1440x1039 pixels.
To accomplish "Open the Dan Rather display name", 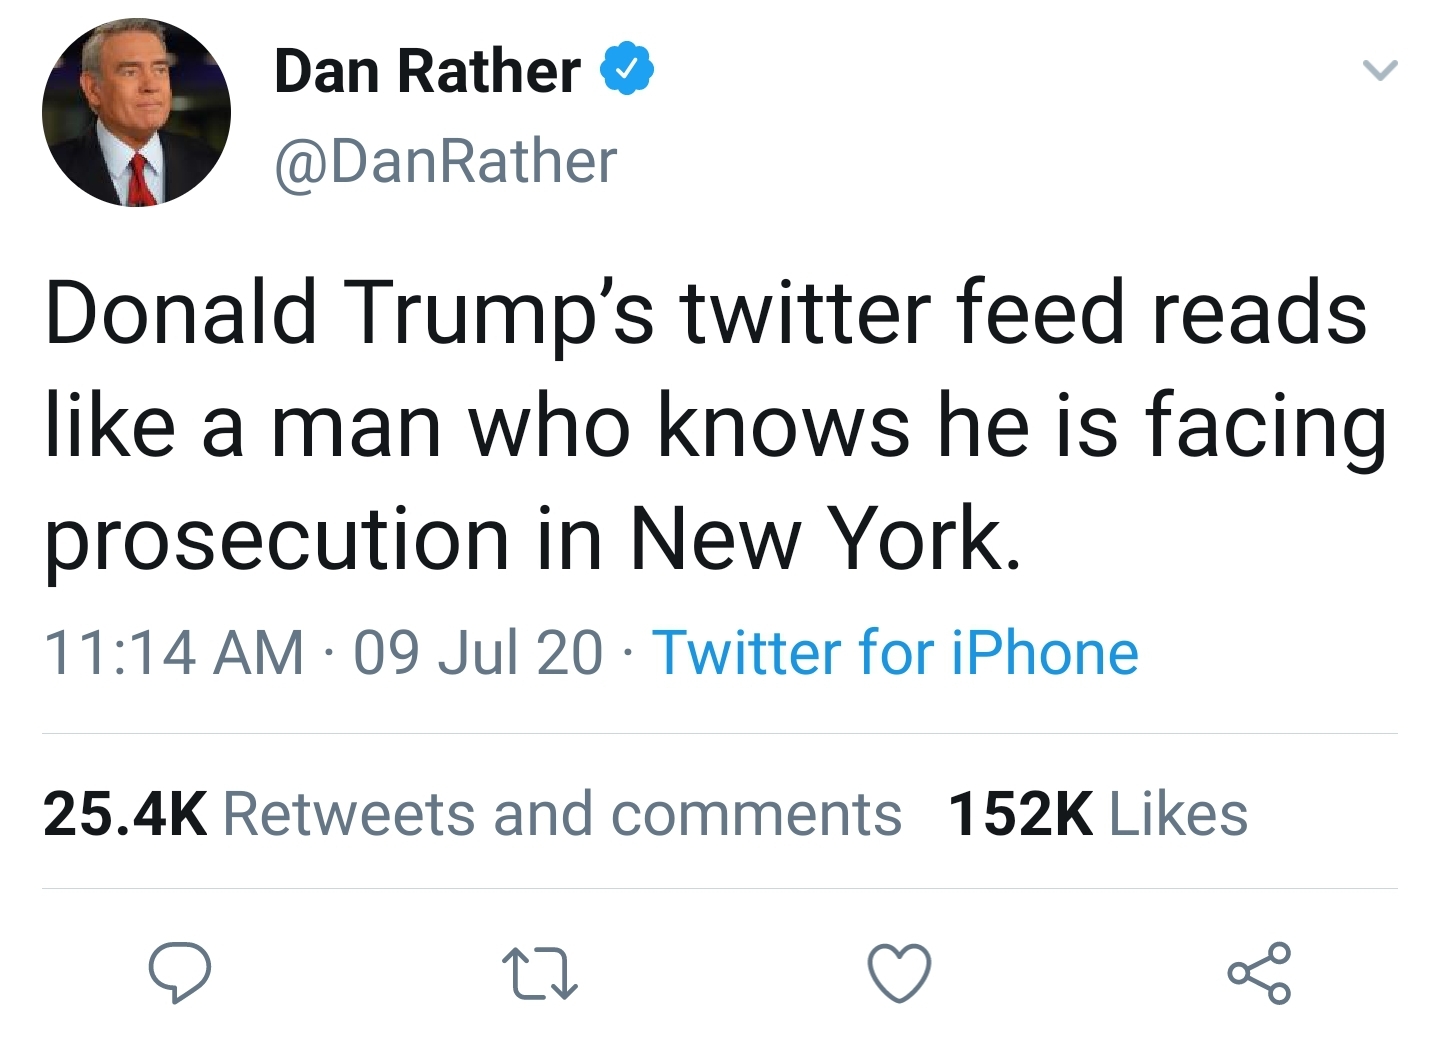I will click(427, 71).
